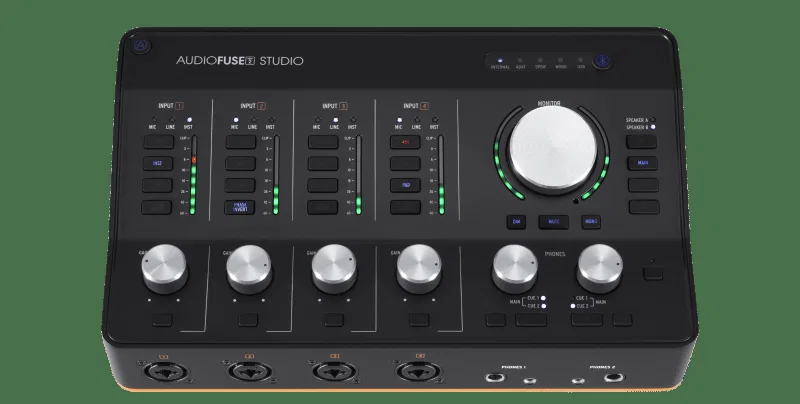800x404 pixels.
Task: Click the front combo jack for Input 2
Action: [x=249, y=372]
